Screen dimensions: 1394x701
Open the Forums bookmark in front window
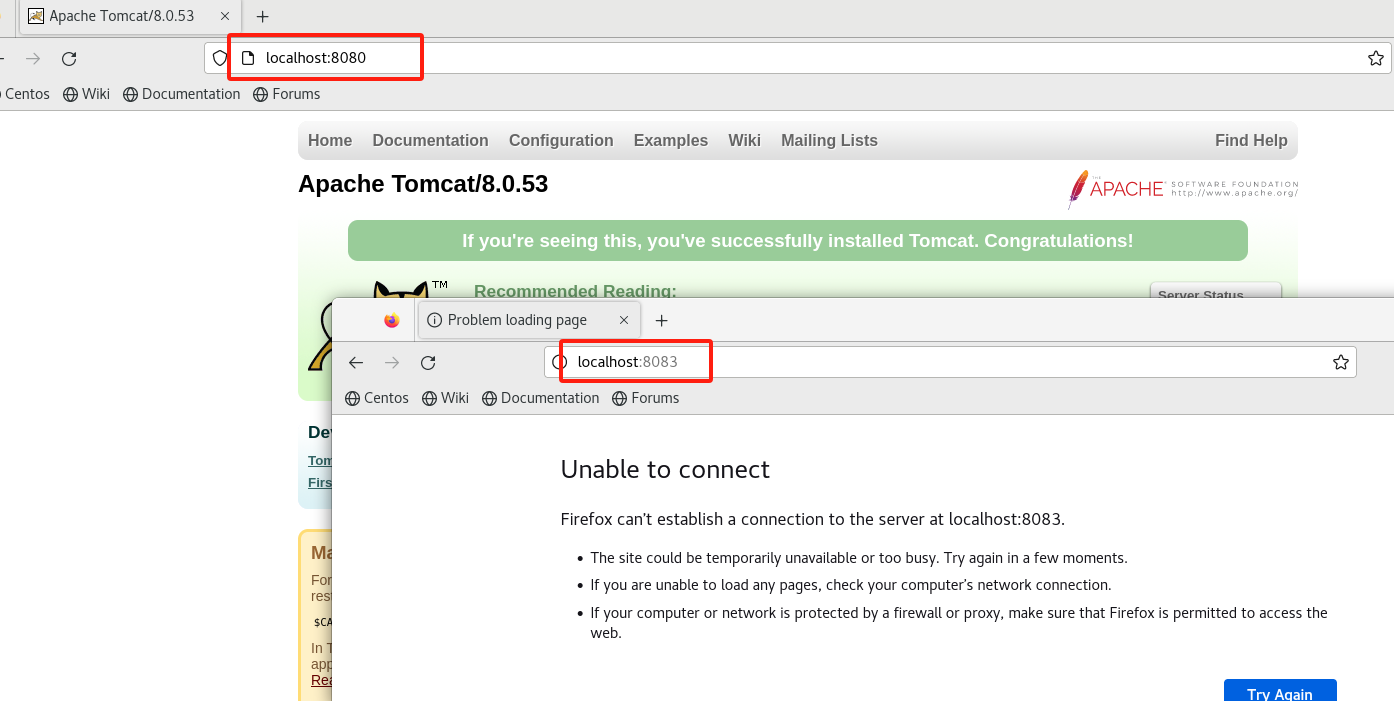(x=646, y=398)
